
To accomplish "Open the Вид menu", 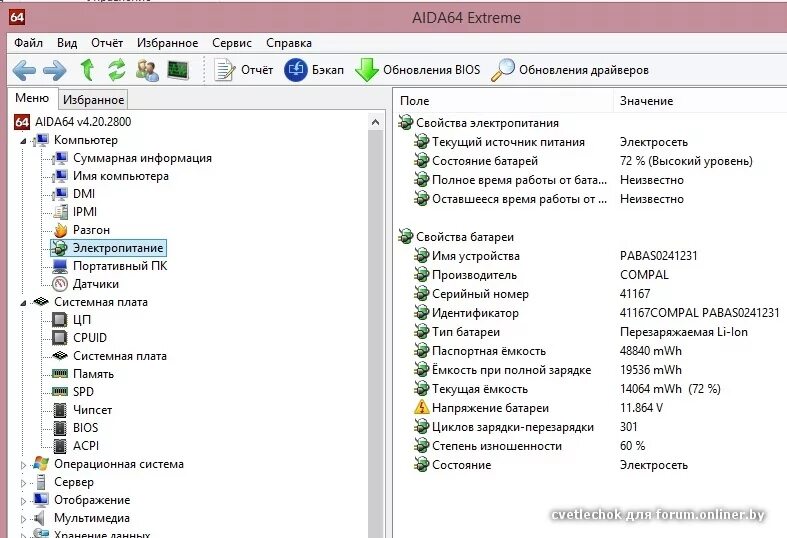I will pos(67,43).
